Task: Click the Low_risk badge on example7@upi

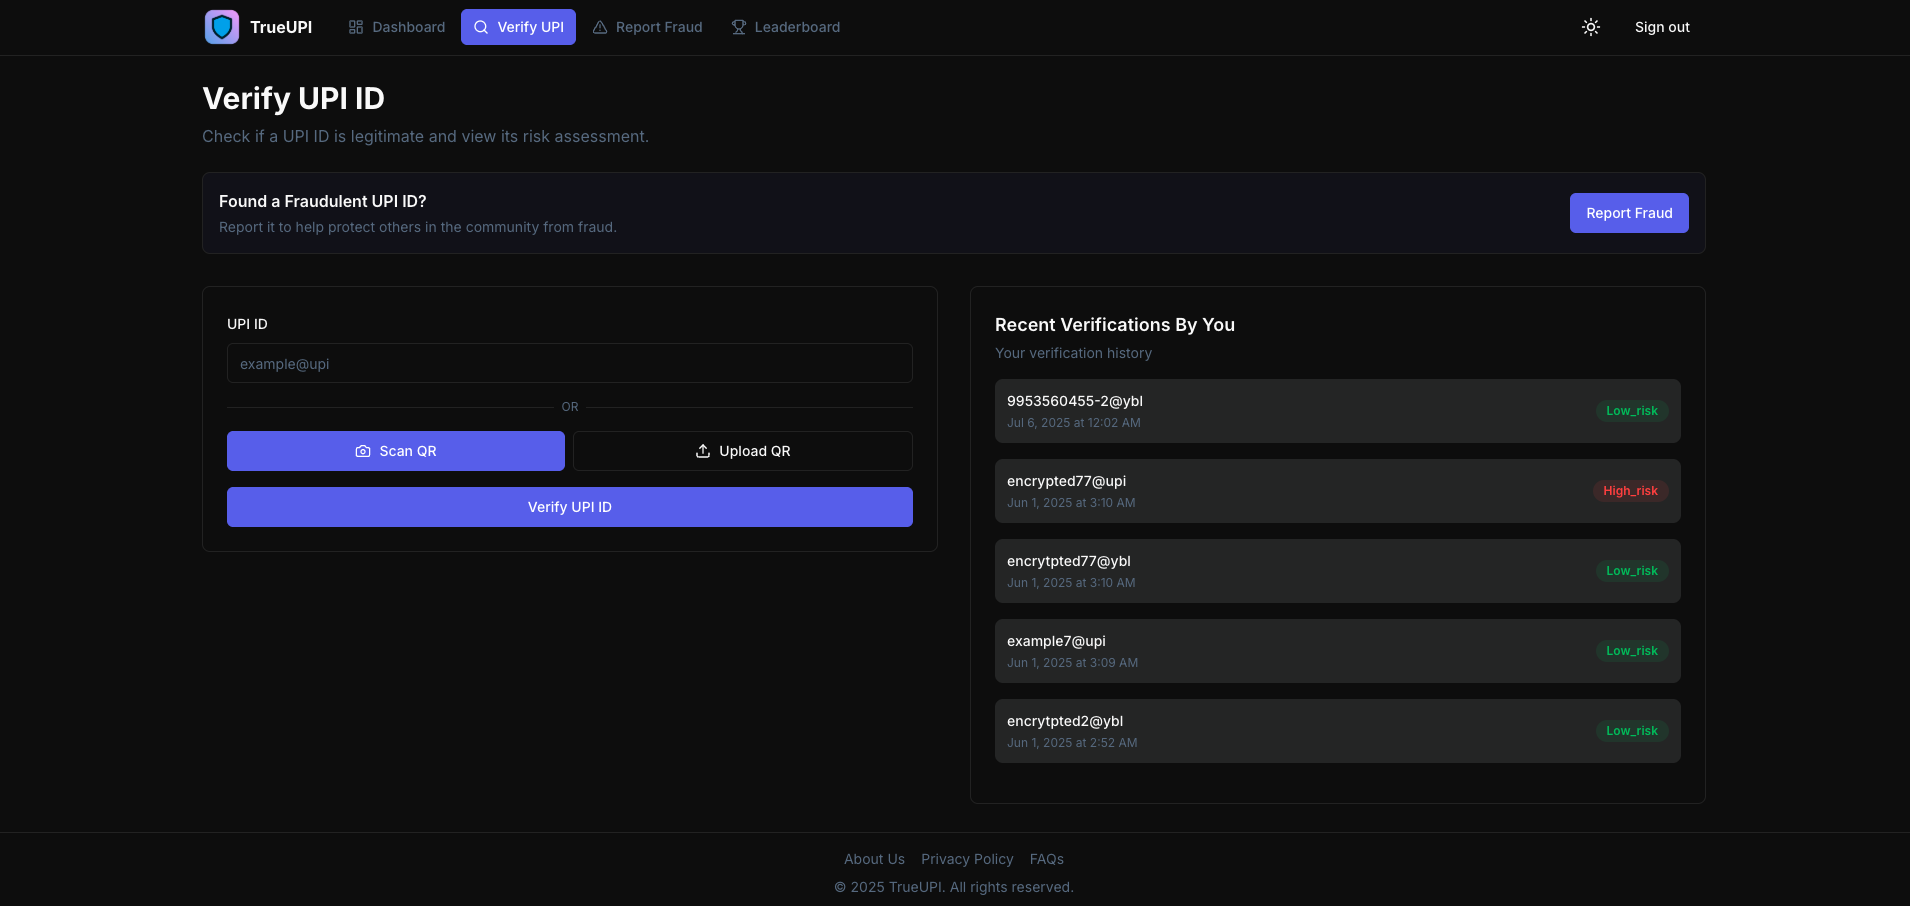Action: pyautogui.click(x=1632, y=651)
